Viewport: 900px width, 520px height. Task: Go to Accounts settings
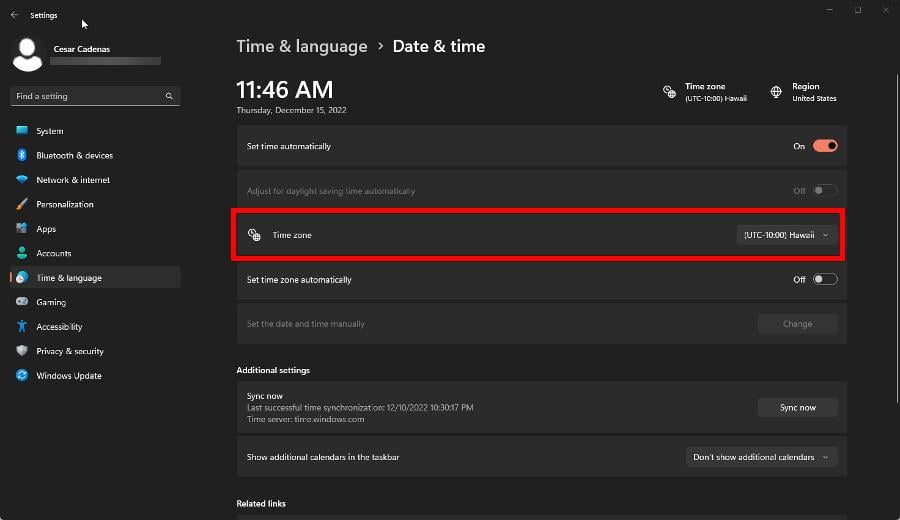95,253
